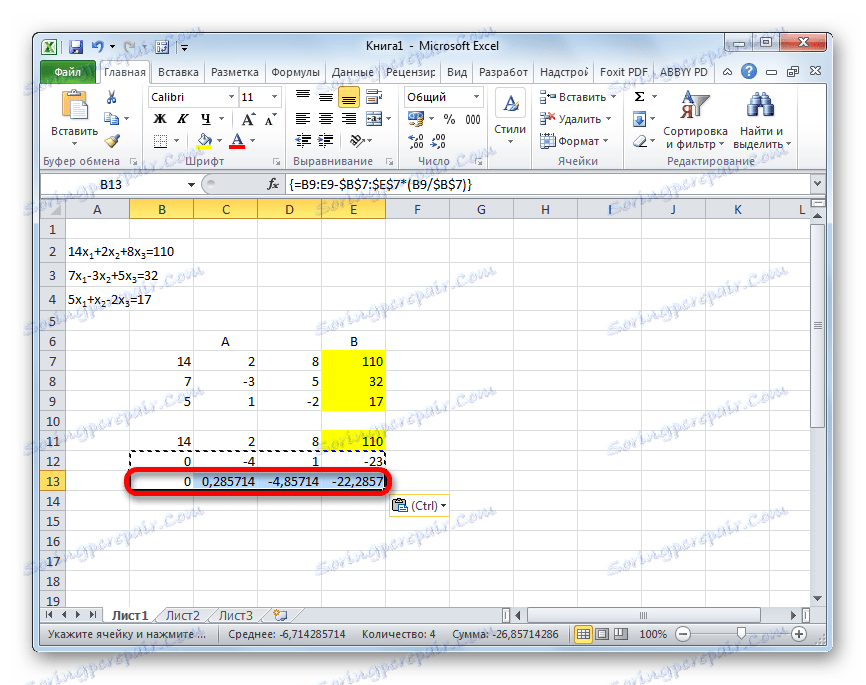
Task: Click the Excel Help question mark icon
Action: [x=748, y=71]
